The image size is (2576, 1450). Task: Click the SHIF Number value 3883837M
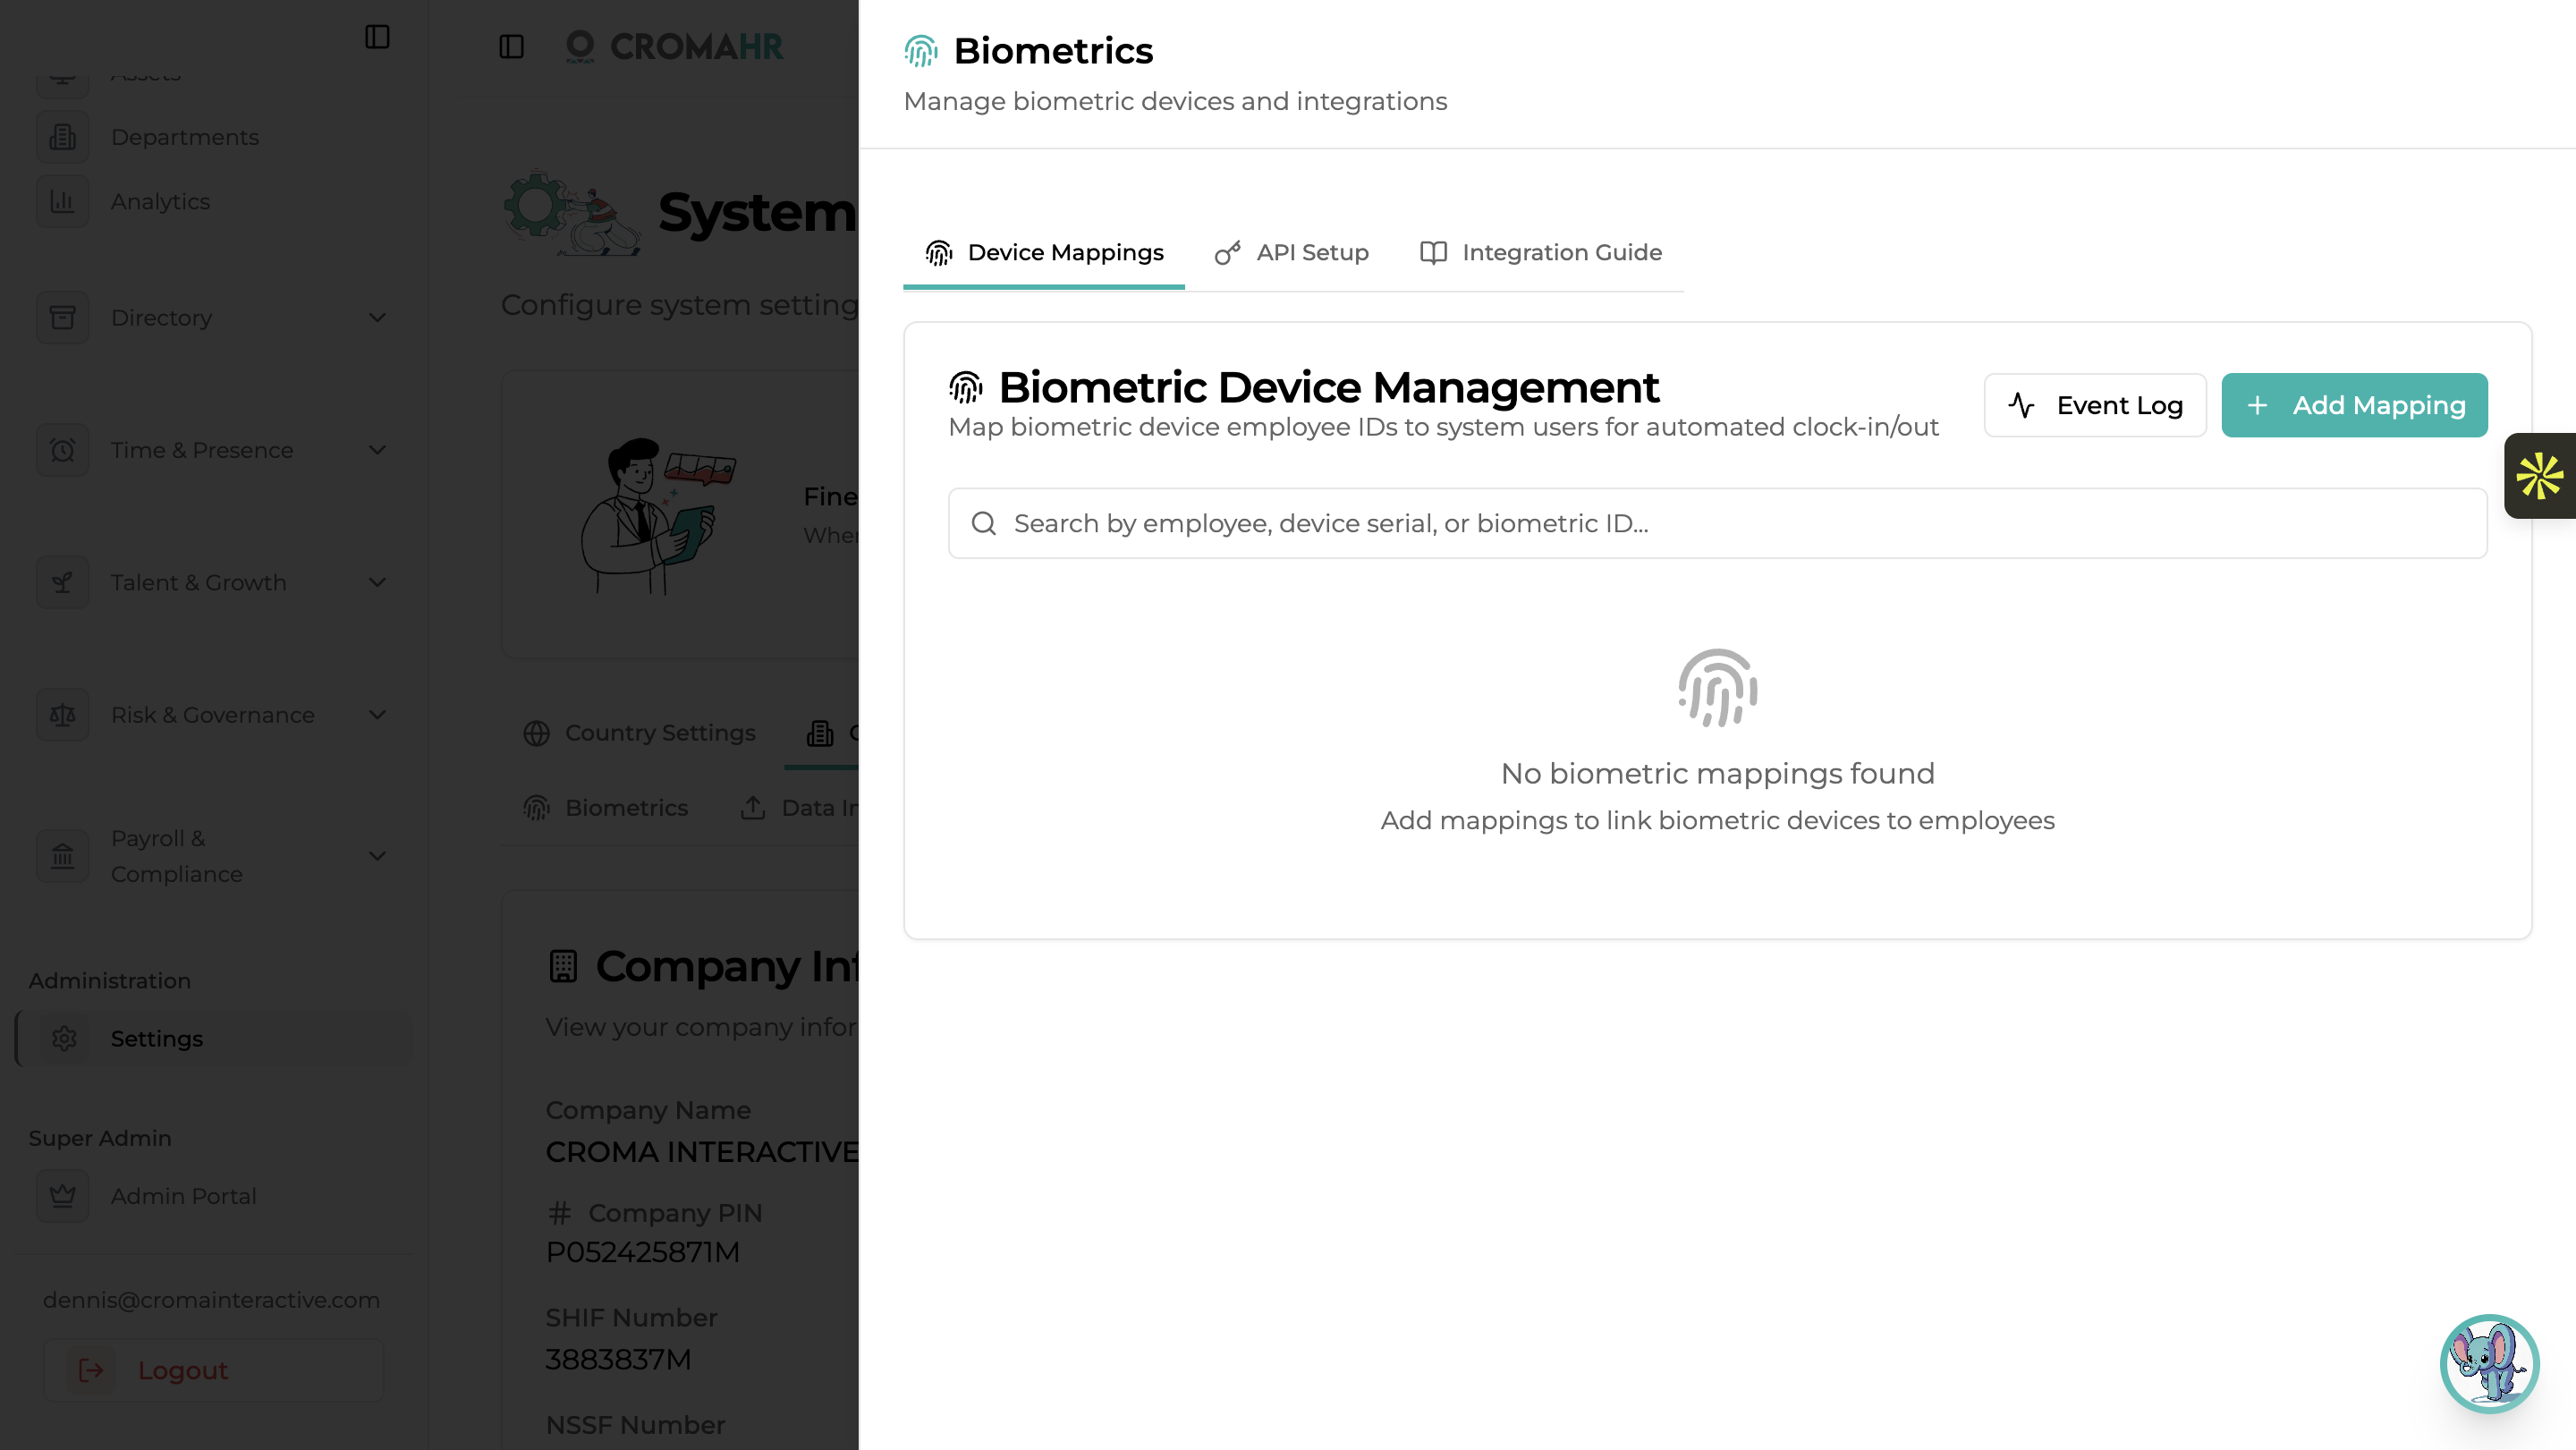[x=618, y=1360]
